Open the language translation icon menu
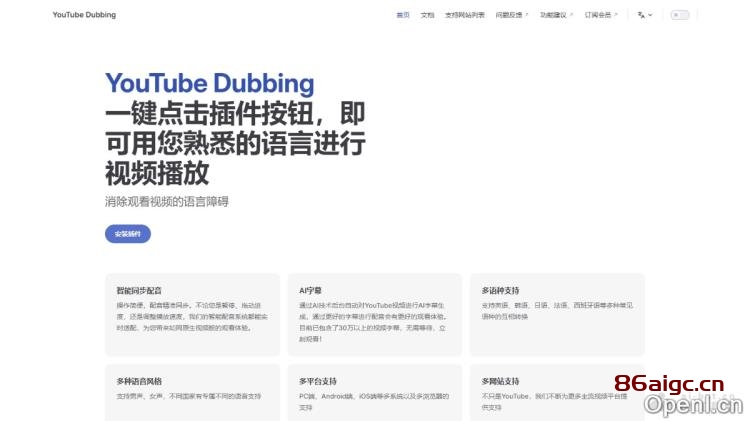 641,15
